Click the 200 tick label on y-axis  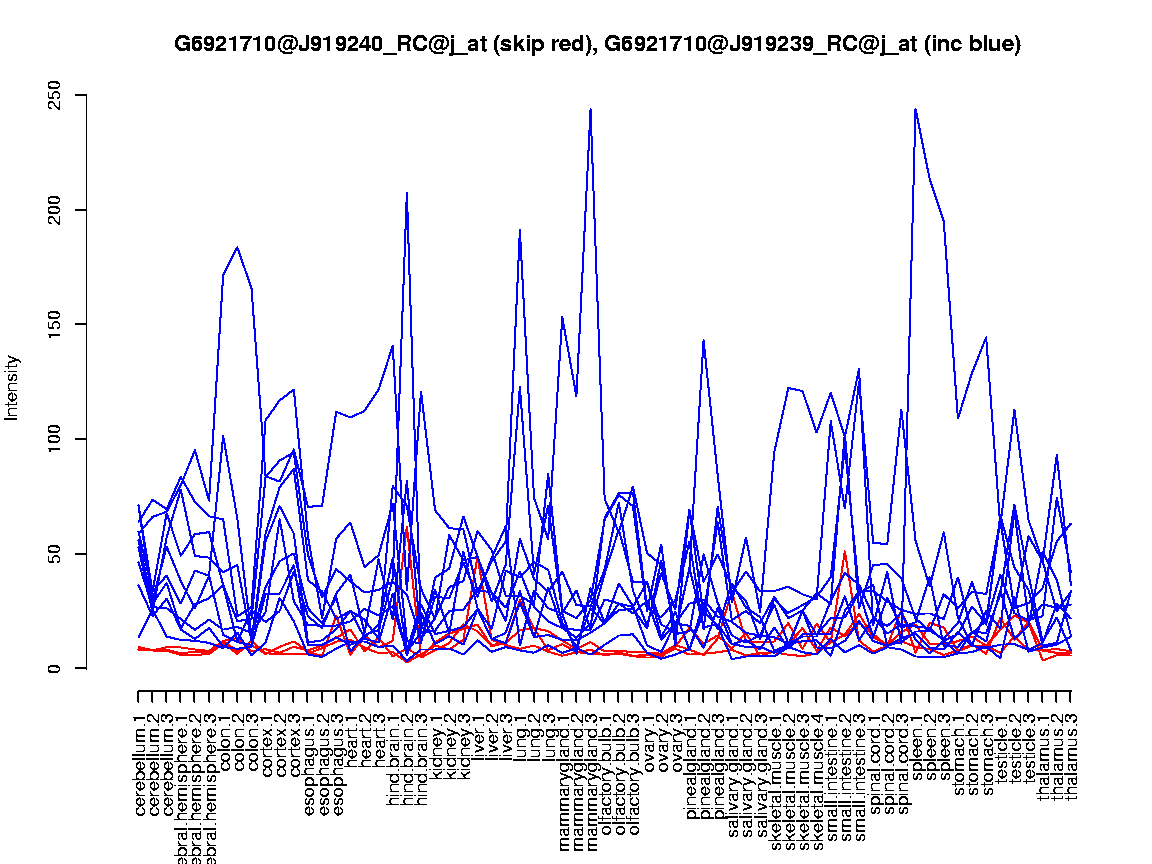pyautogui.click(x=66, y=210)
